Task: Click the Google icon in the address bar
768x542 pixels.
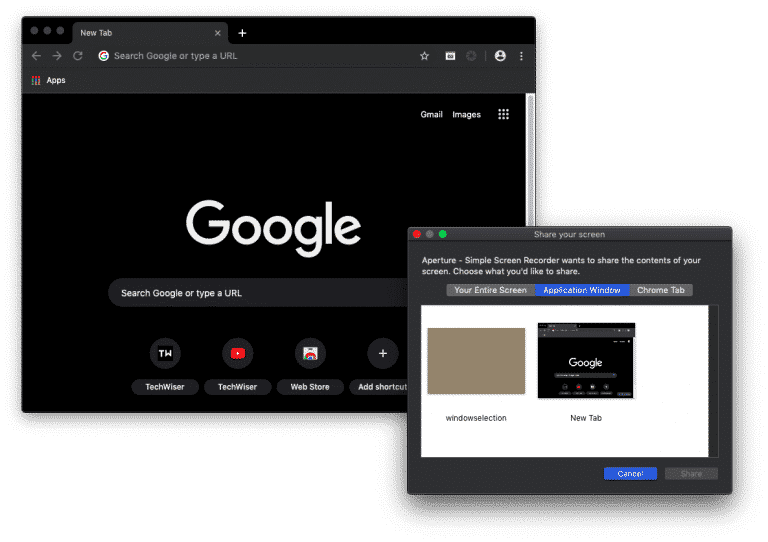Action: (103, 56)
